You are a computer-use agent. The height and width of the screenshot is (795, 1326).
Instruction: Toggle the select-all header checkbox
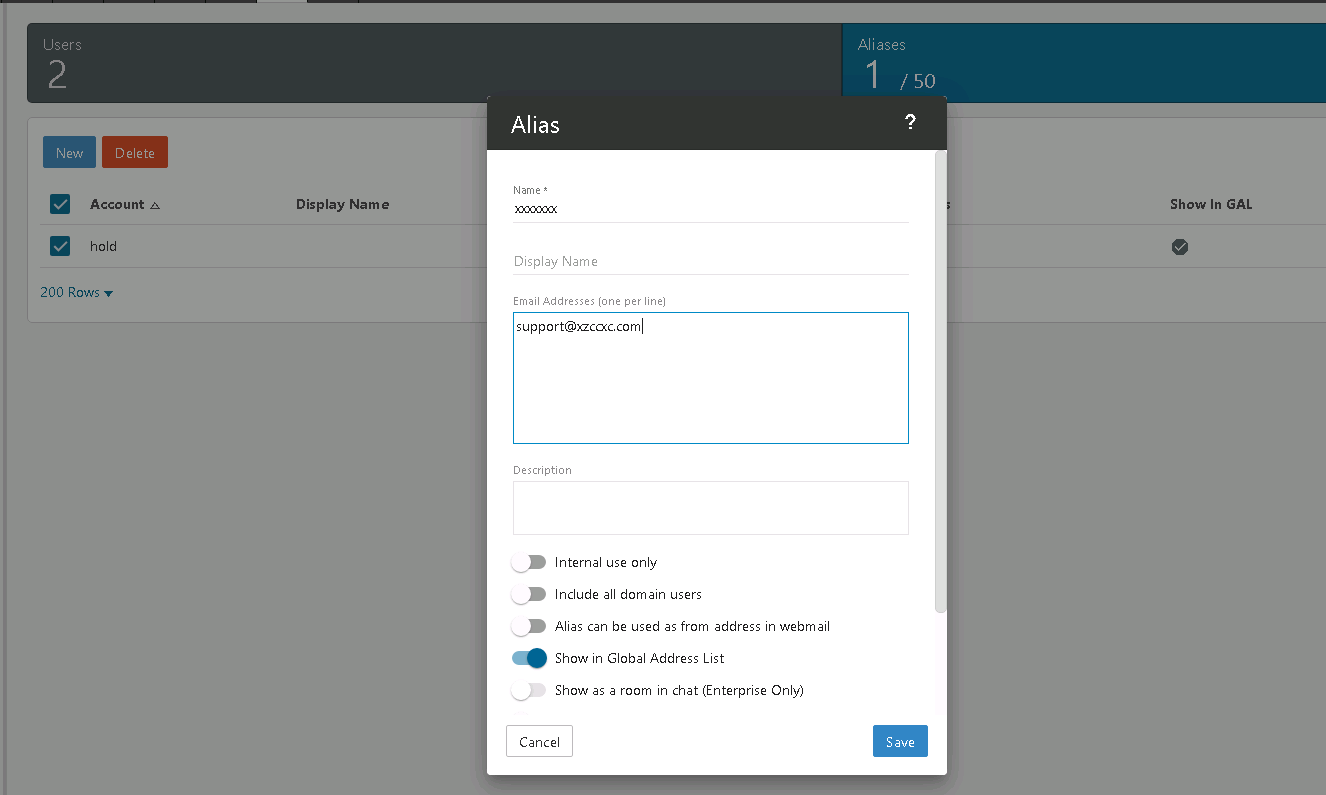[60, 204]
